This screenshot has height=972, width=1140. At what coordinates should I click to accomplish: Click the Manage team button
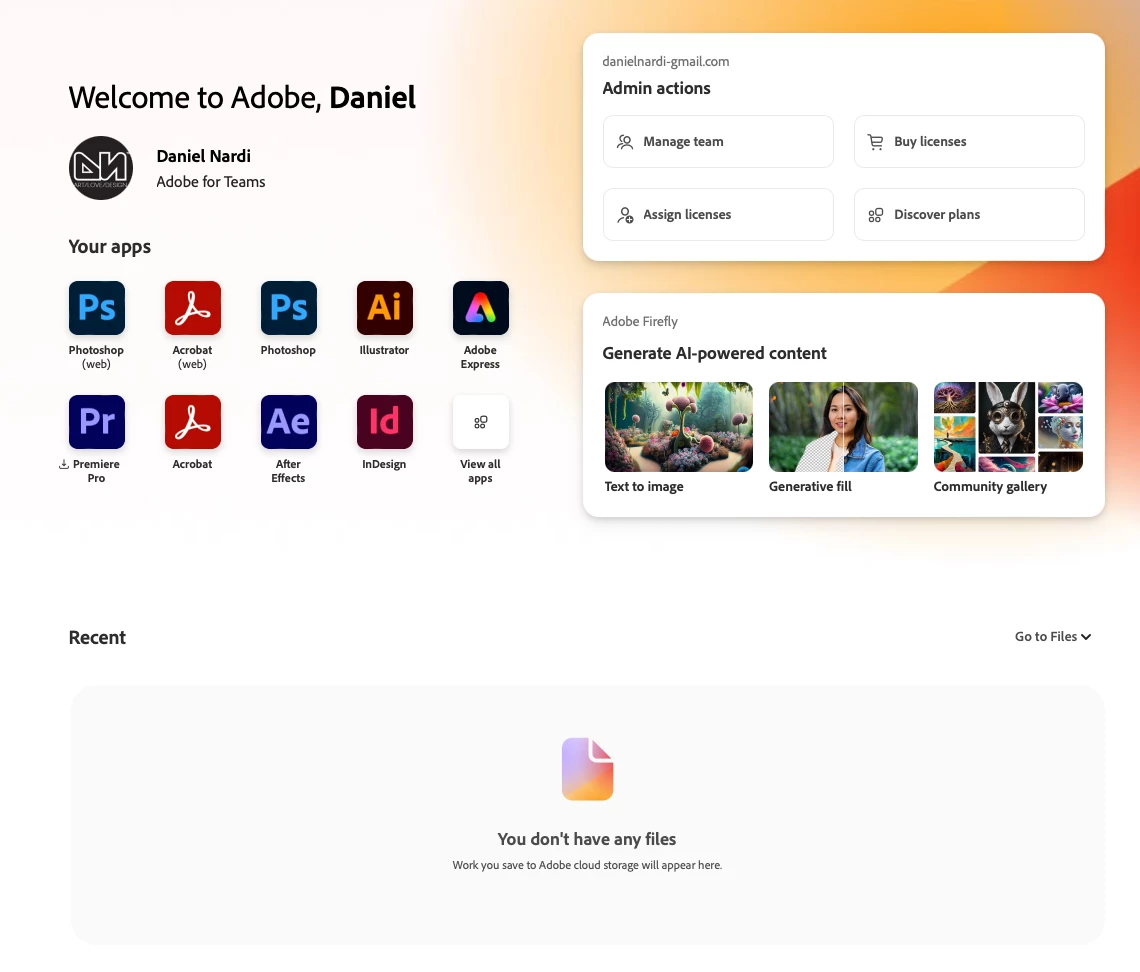click(718, 142)
